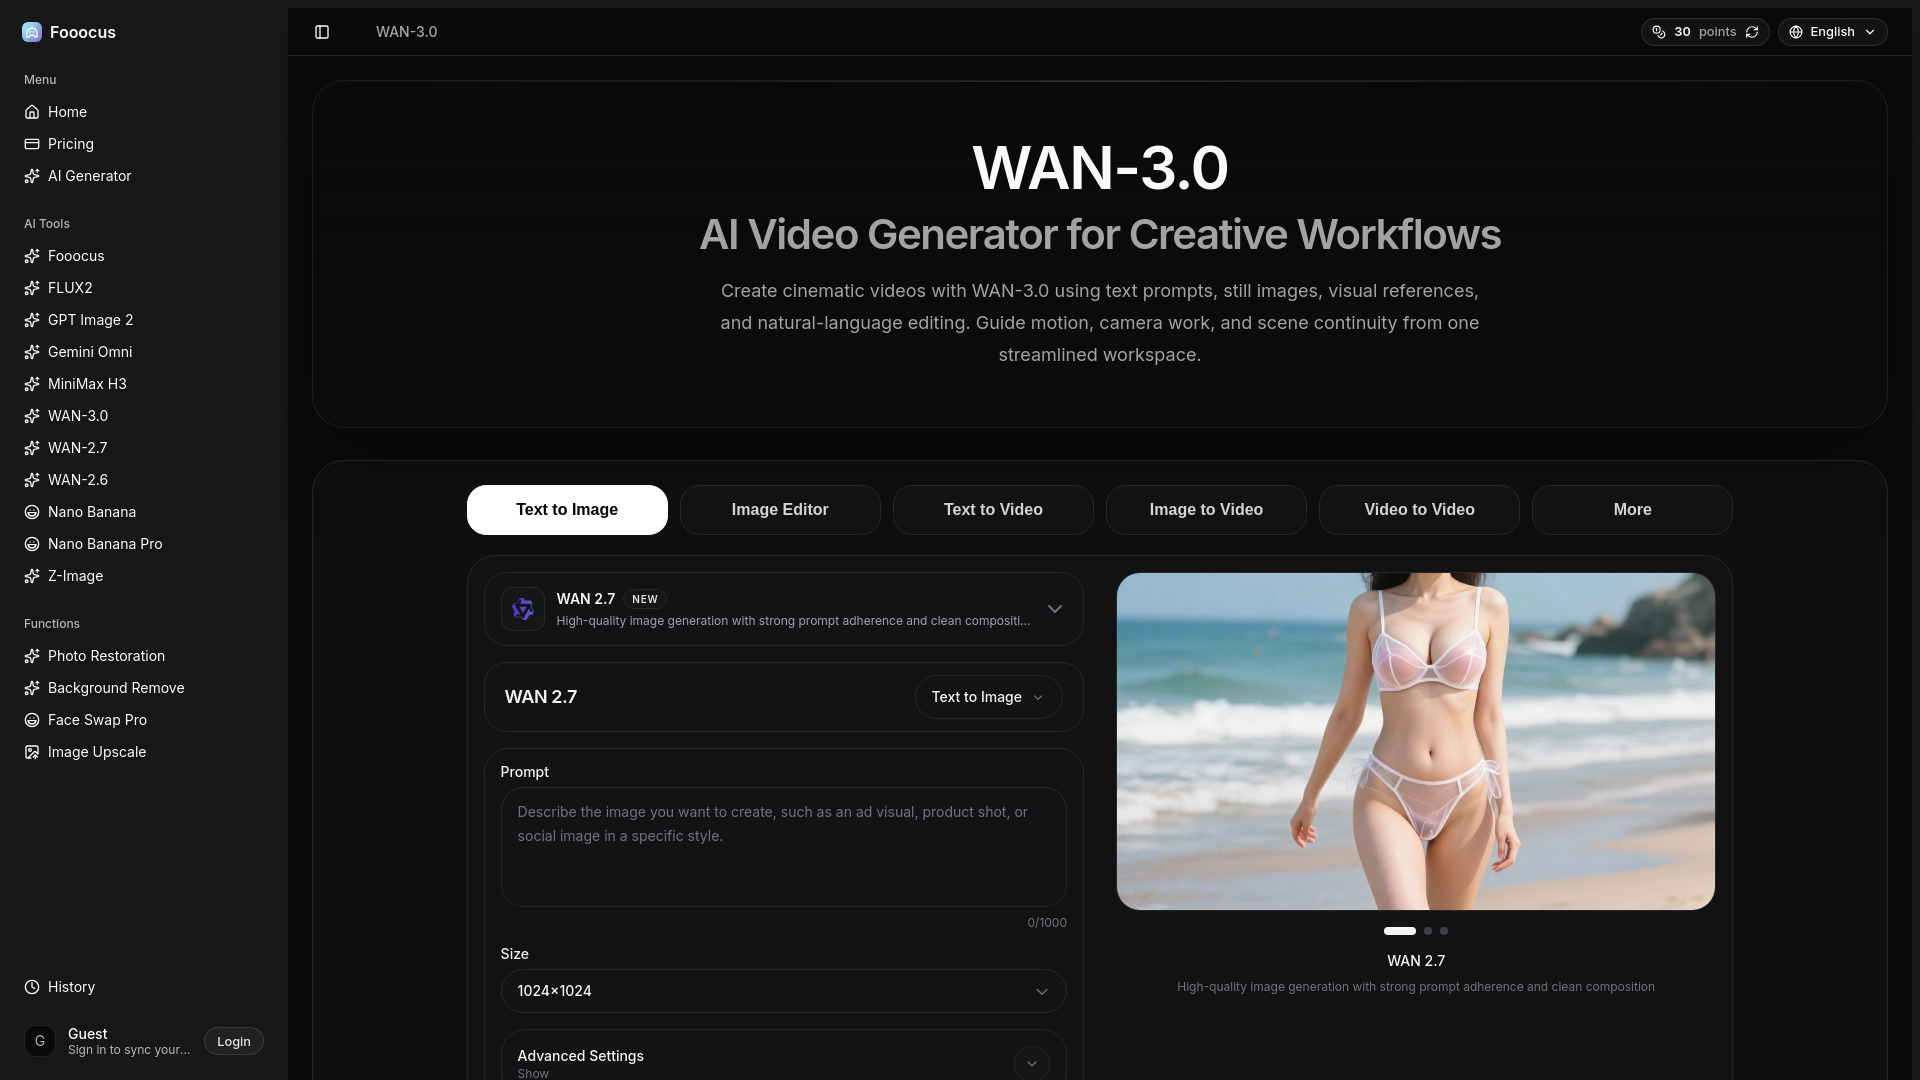
Task: Click the Fooocus logo icon
Action: click(x=32, y=32)
